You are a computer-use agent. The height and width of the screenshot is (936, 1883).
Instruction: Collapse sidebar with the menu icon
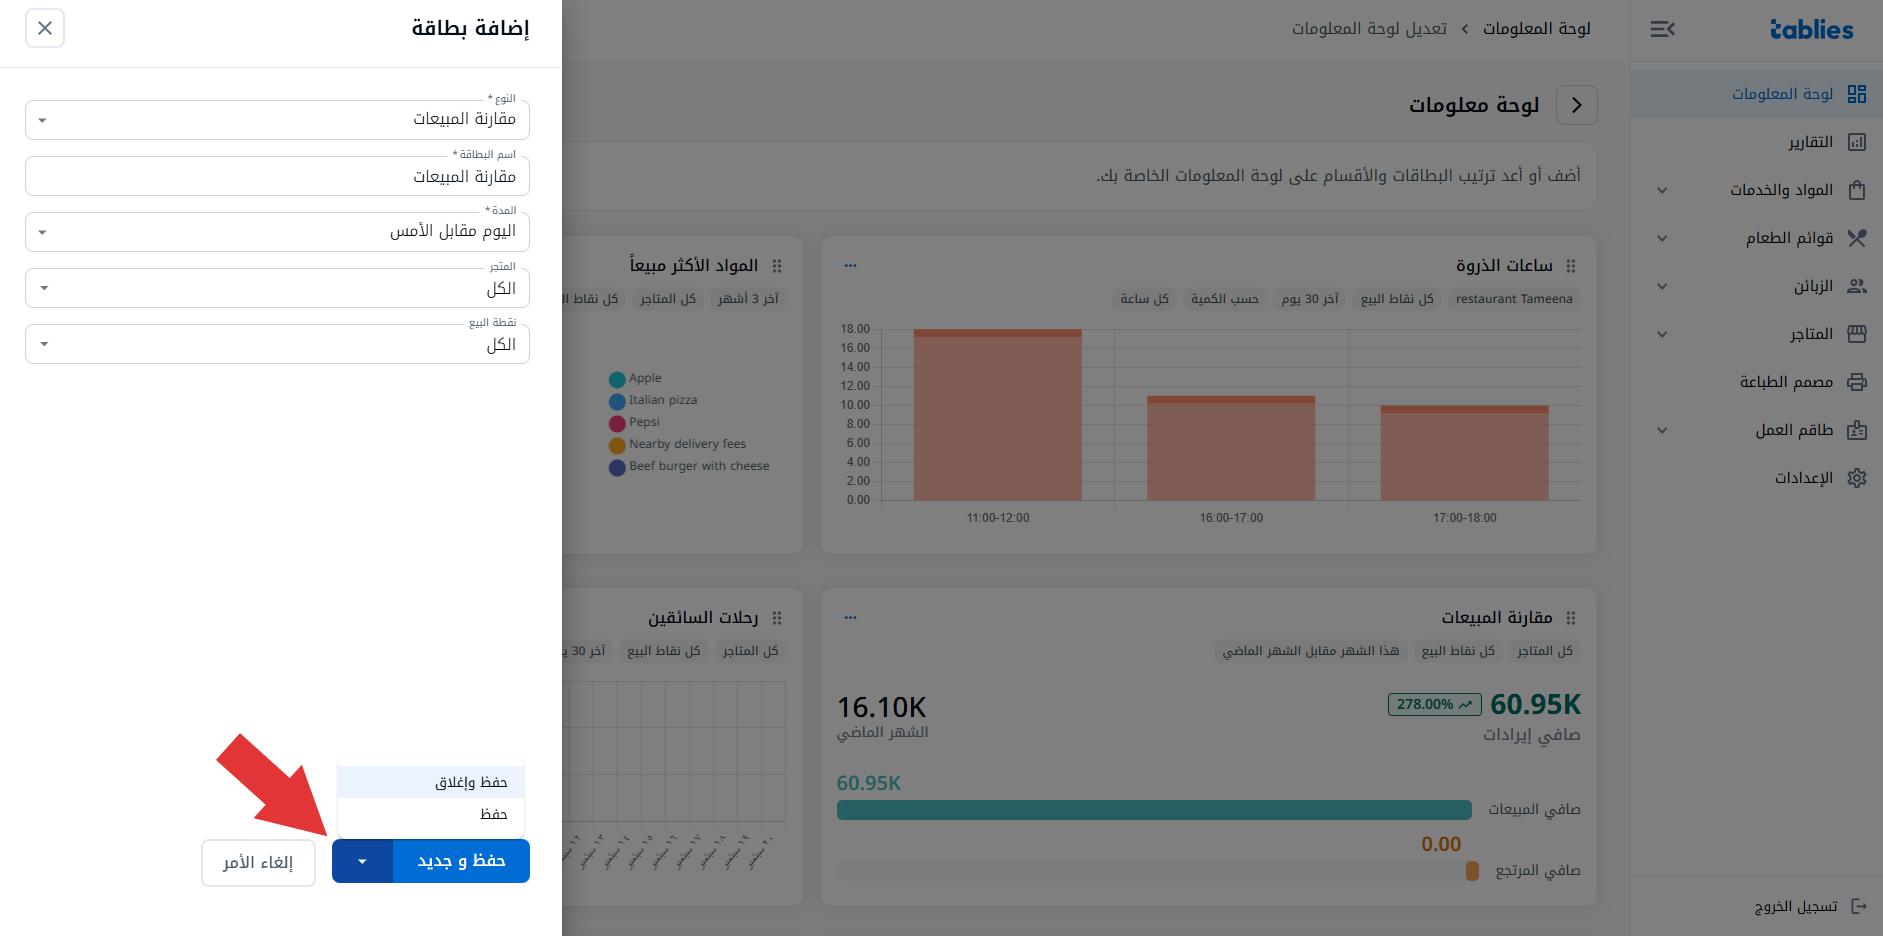tap(1662, 29)
